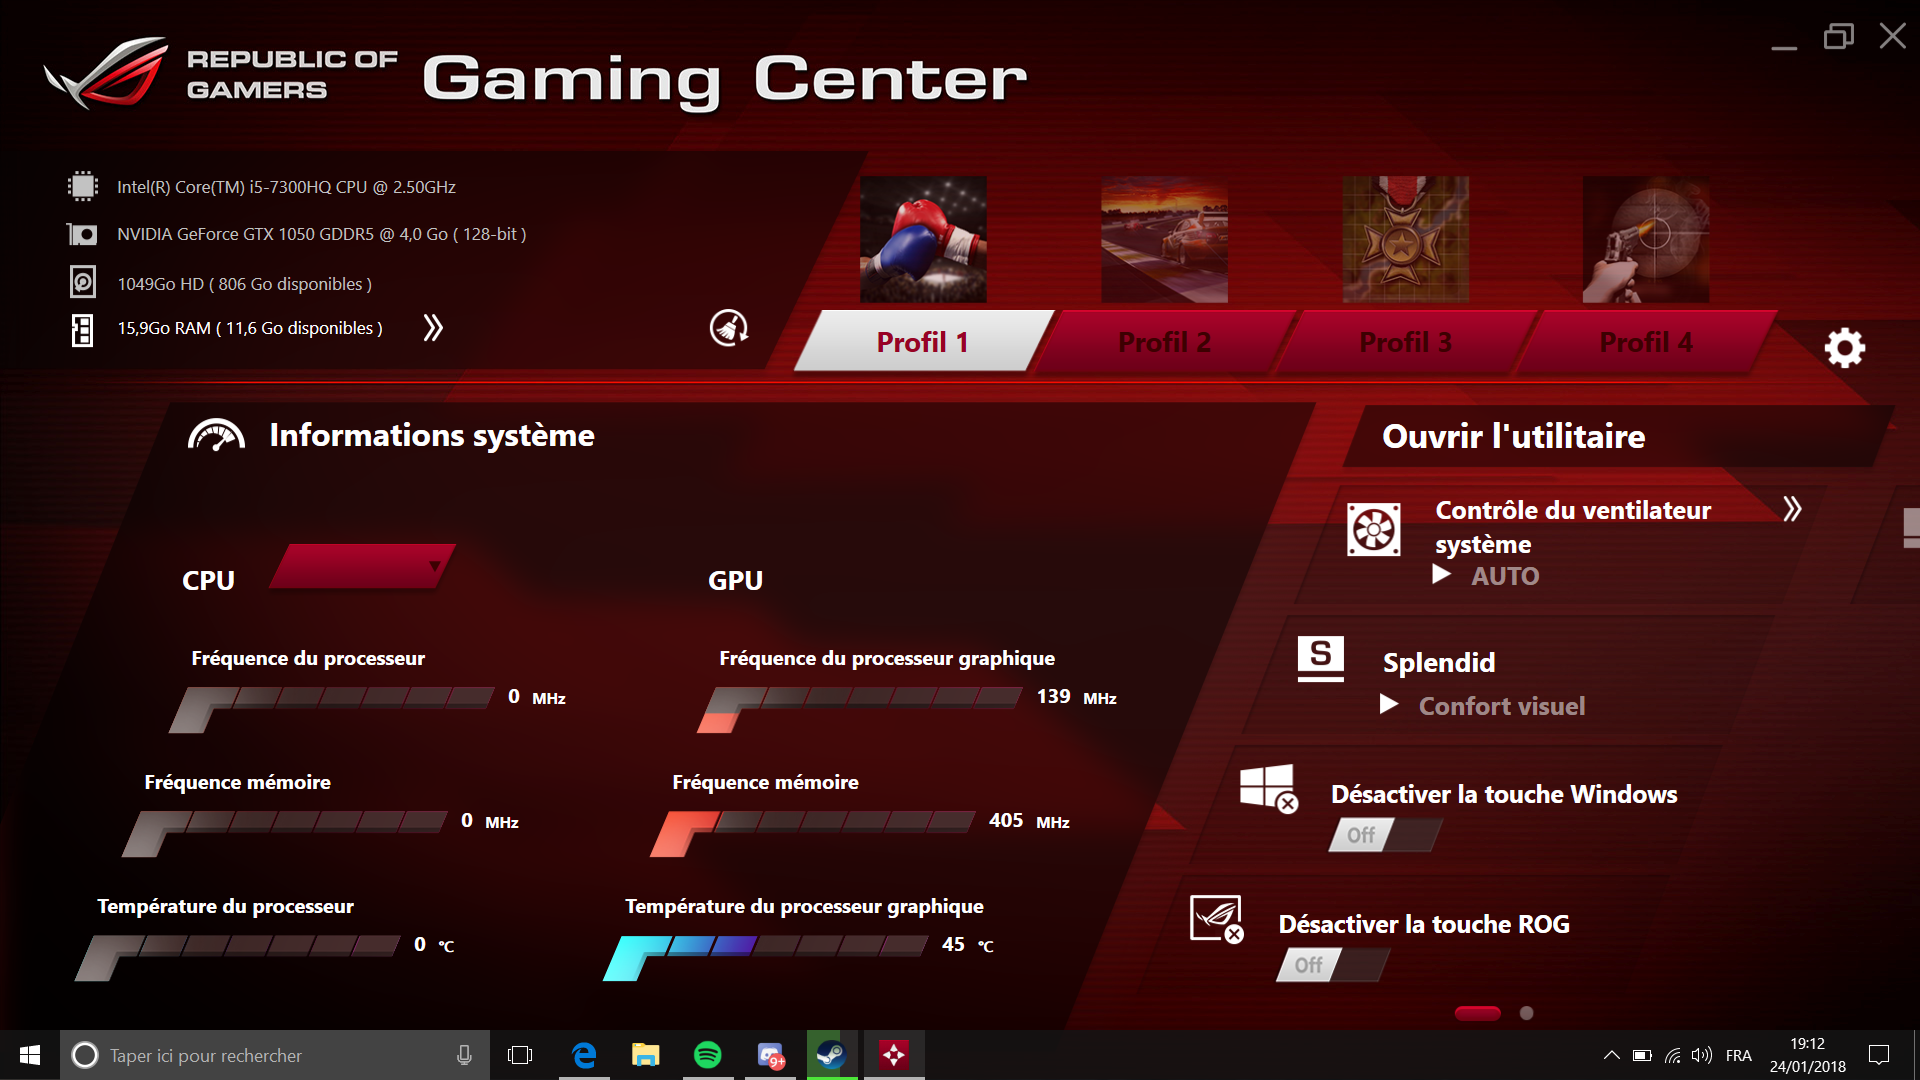Screen dimensions: 1920x1080
Task: Open the Windows Start menu
Action: tap(30, 1055)
